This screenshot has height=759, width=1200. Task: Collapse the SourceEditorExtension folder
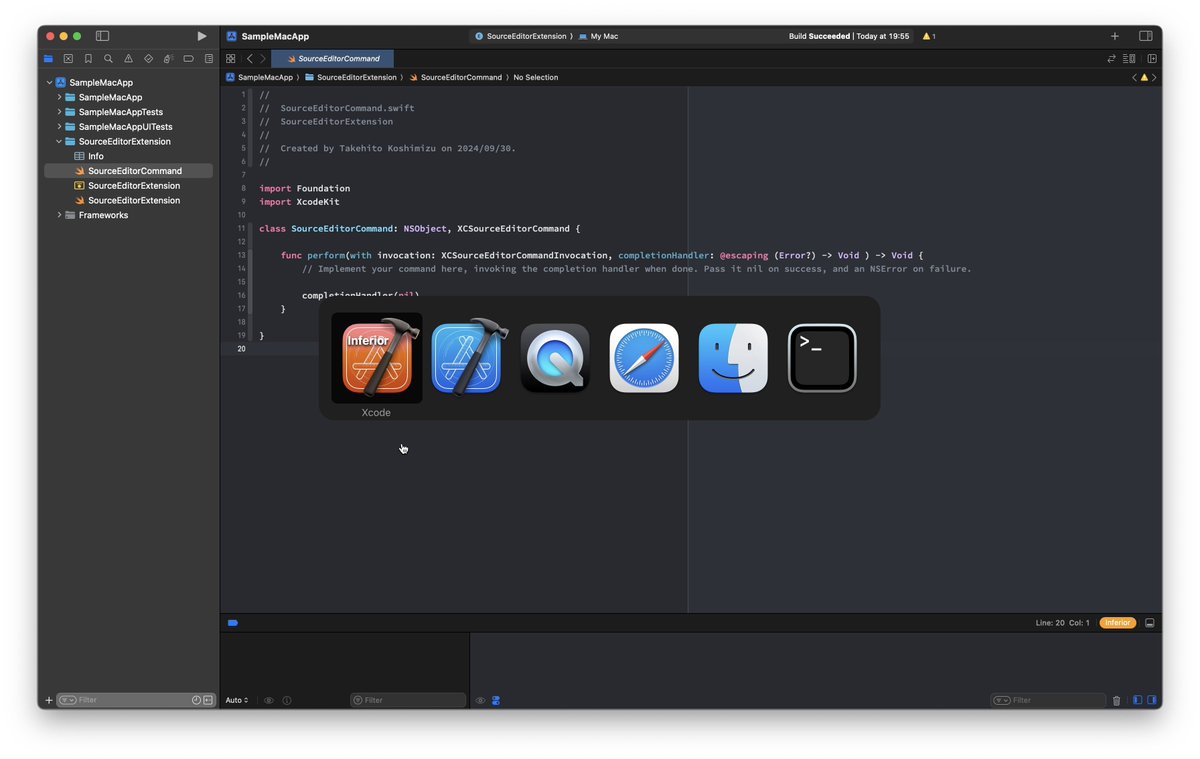click(x=59, y=142)
